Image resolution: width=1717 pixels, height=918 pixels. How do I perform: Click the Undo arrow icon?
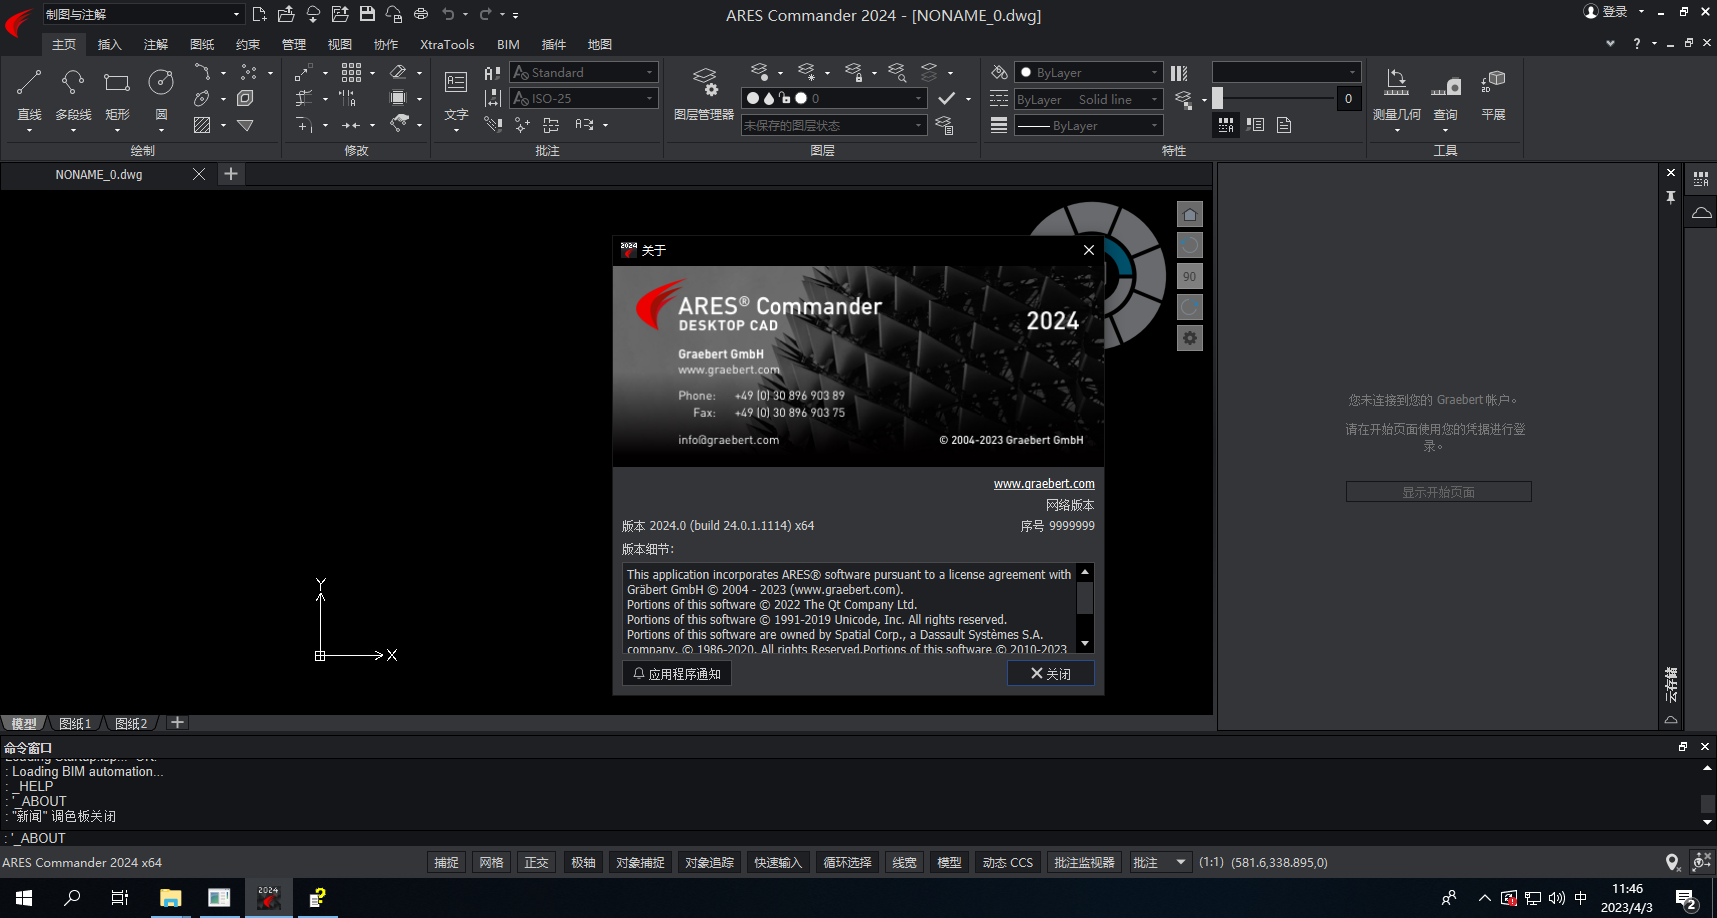pos(448,14)
